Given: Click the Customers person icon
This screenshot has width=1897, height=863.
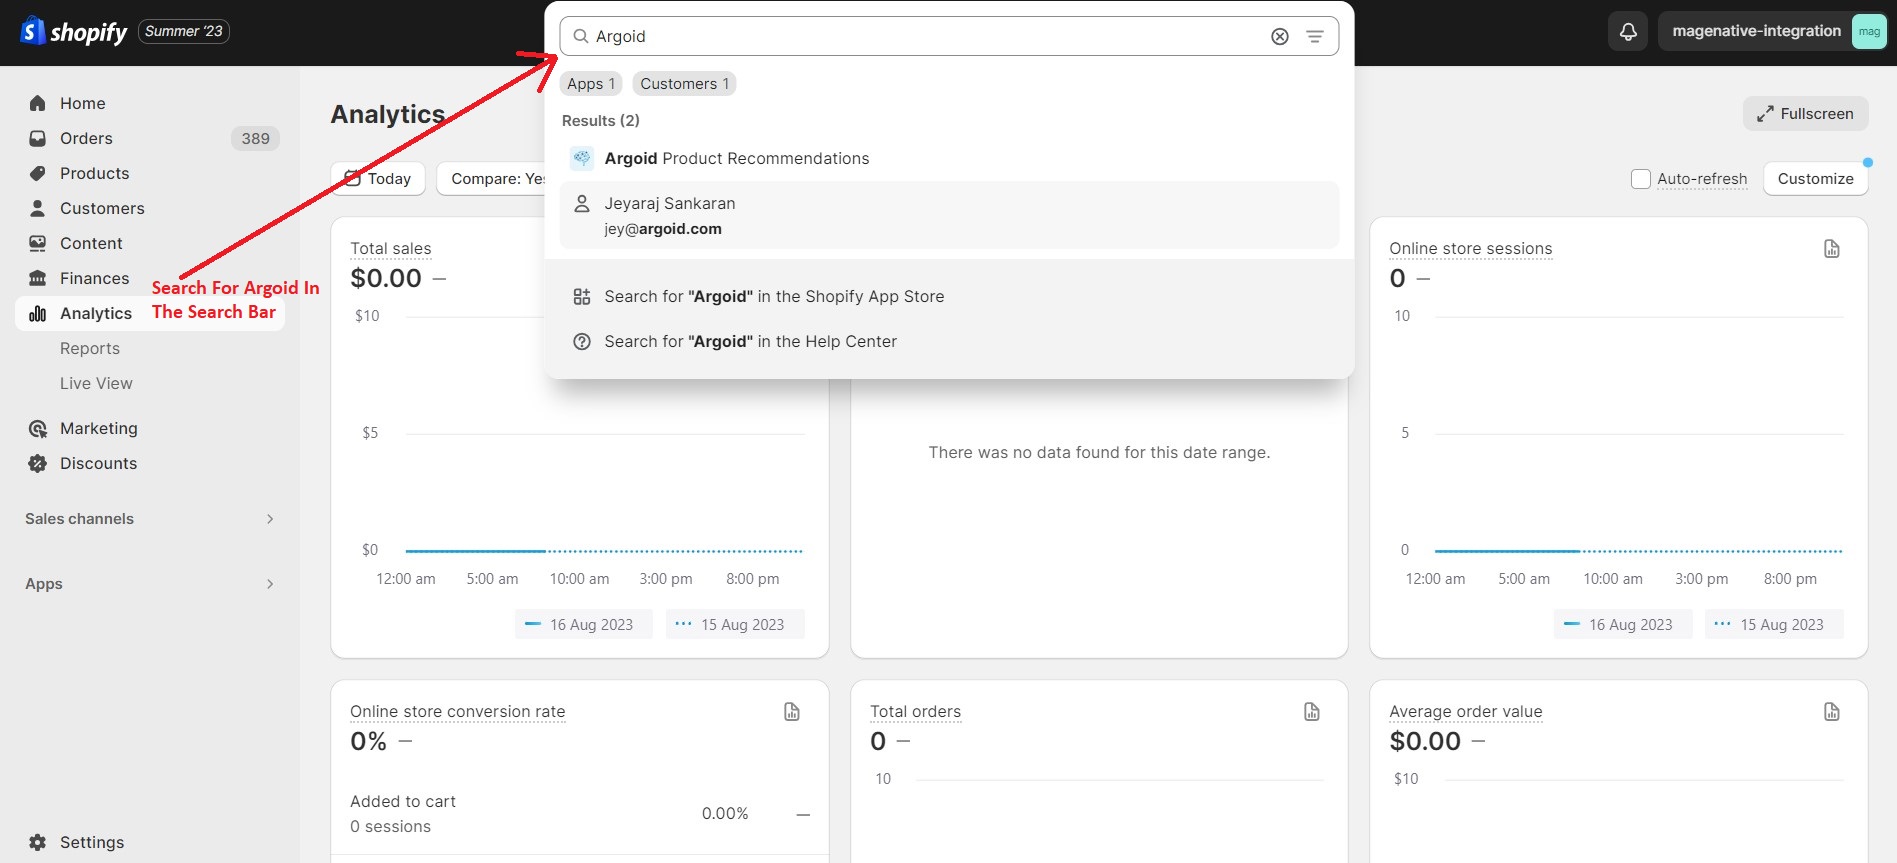Looking at the screenshot, I should [38, 208].
